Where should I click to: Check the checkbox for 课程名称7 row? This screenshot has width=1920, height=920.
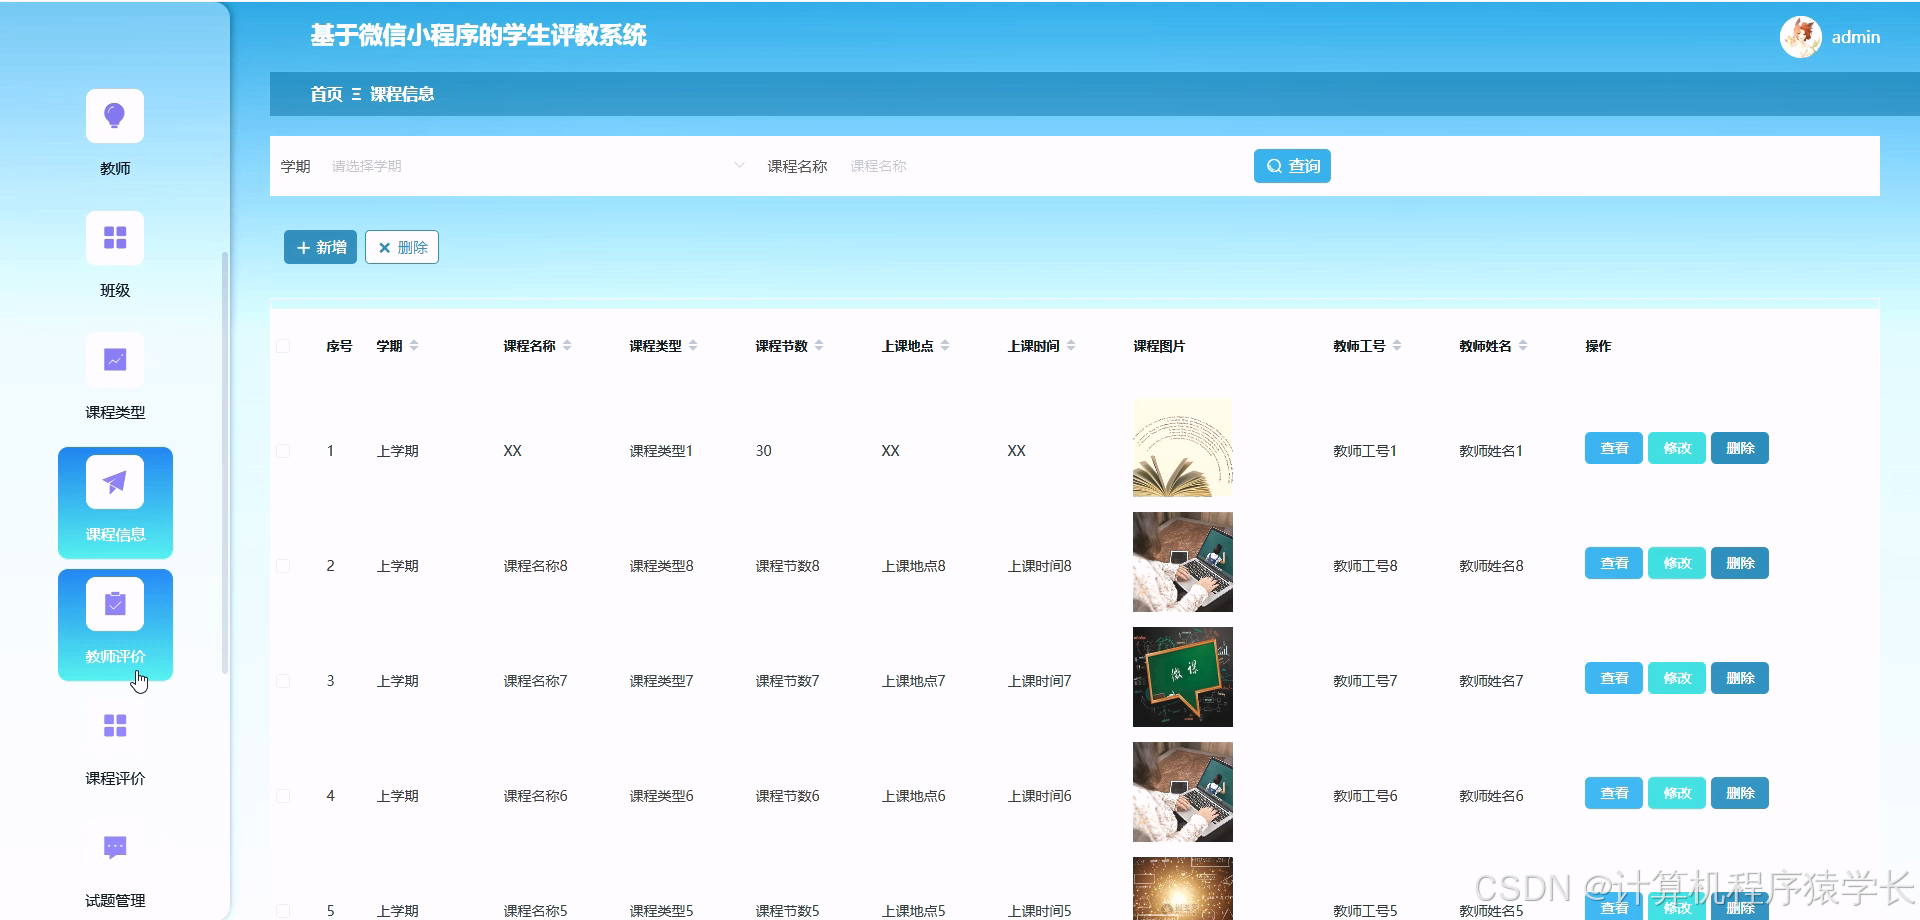(283, 680)
